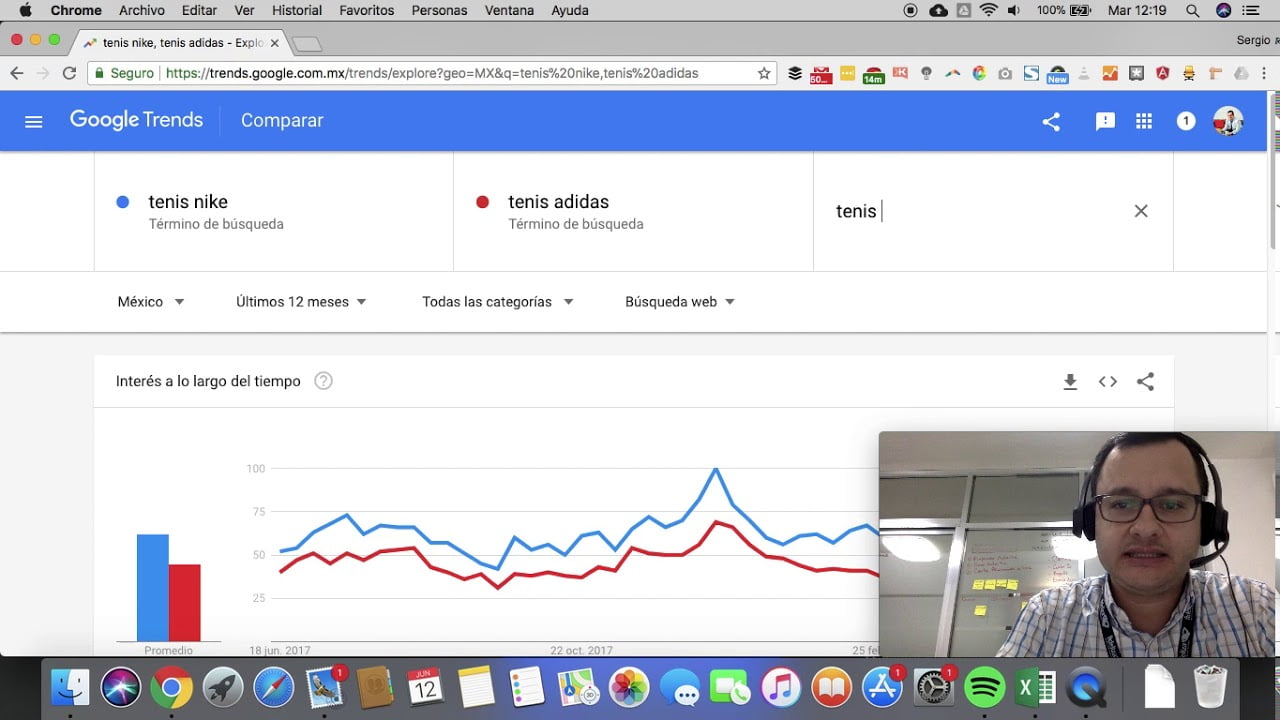Viewport: 1280px width, 720px height.
Task: Click the peak point on blue line
Action: click(x=716, y=469)
